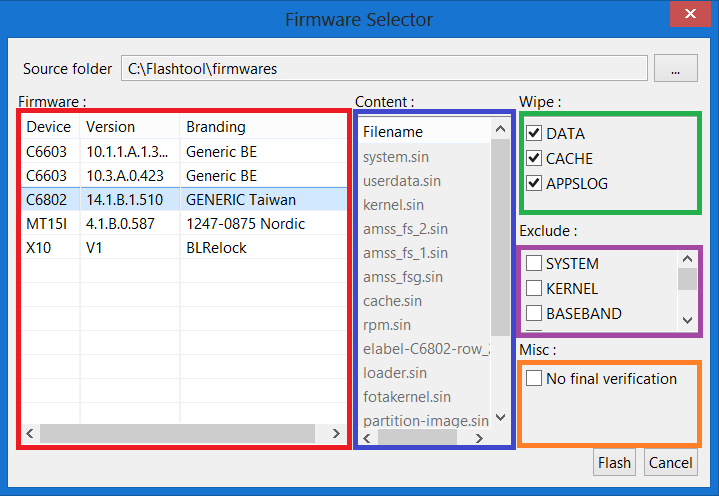
Task: Click the elabel-C6802-row file entry
Action: click(x=425, y=349)
